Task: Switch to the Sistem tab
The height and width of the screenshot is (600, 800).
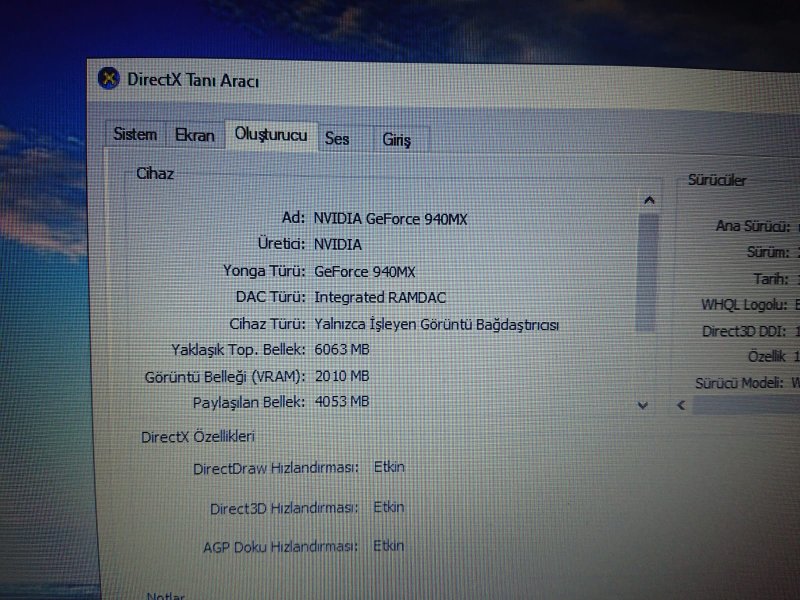Action: pos(135,134)
